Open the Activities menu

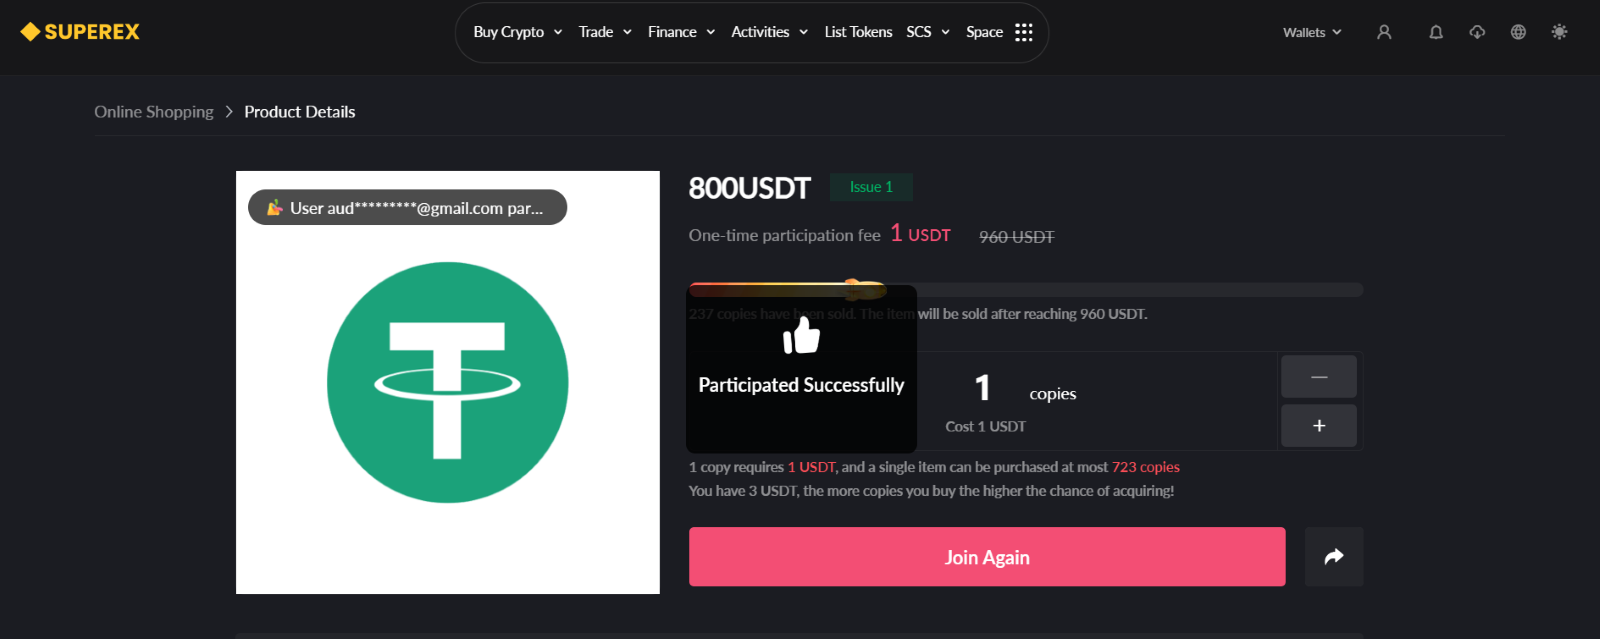[769, 32]
